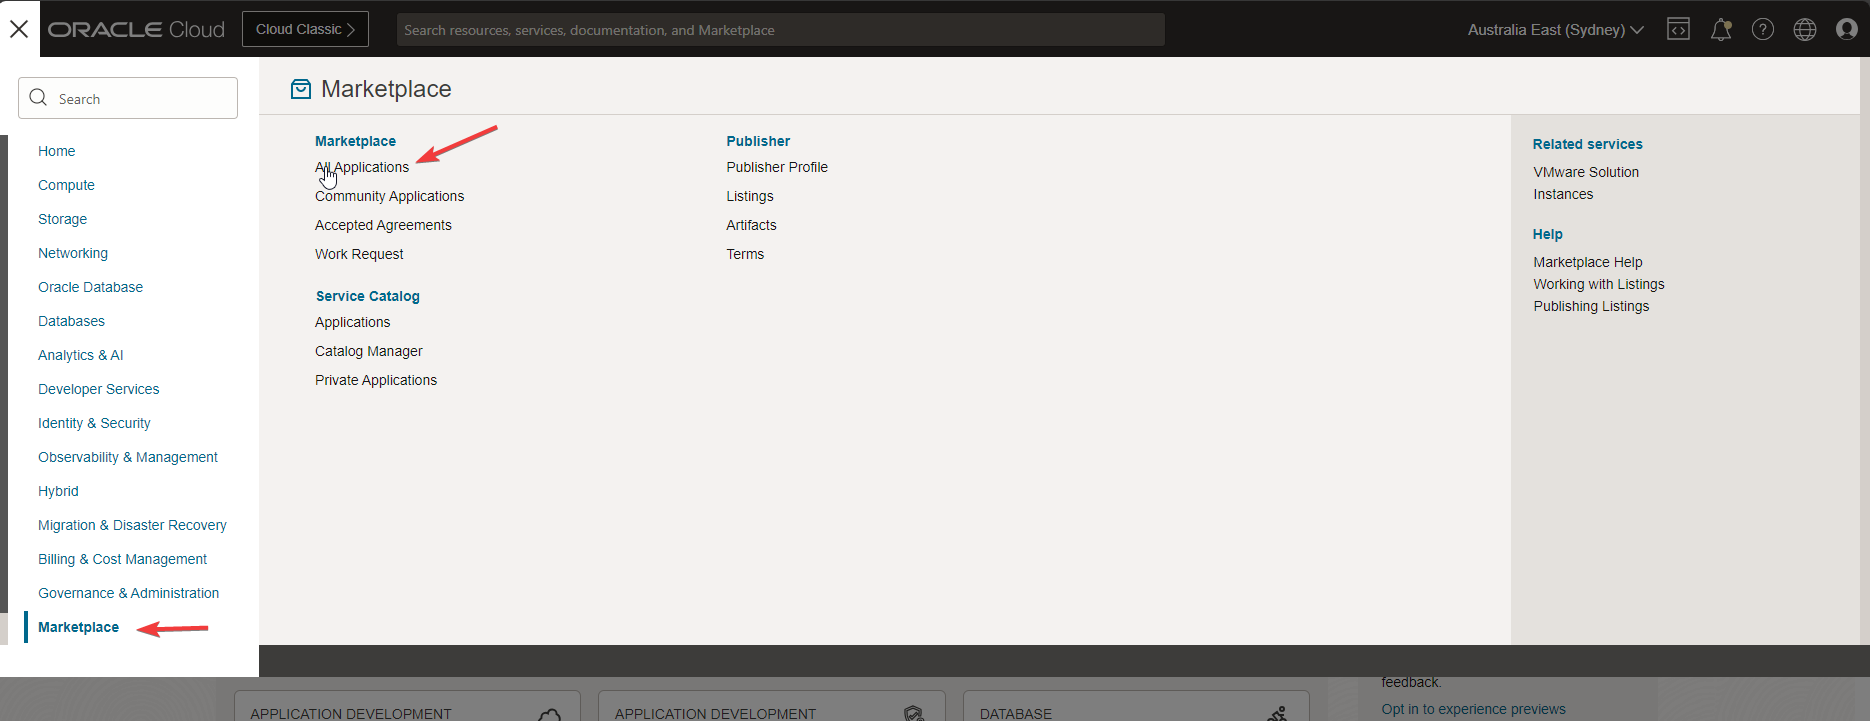This screenshot has width=1870, height=721.
Task: Click the magnifier icon in the menu search
Action: point(39,98)
